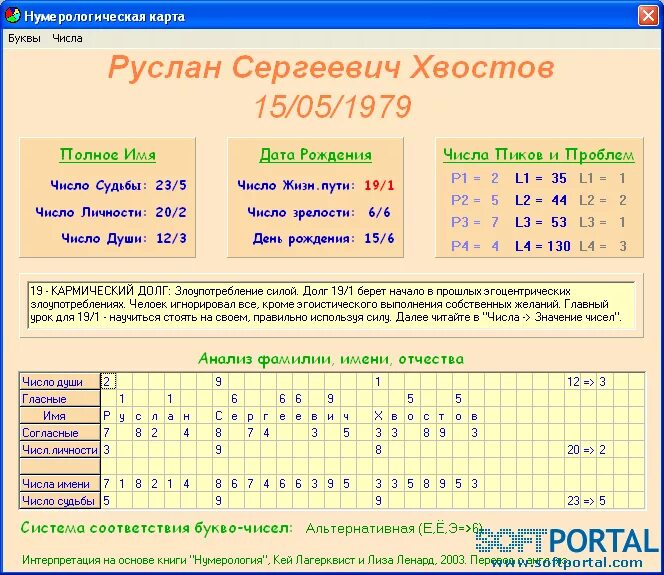Select the name title Руслан Сергеевич Хвостов

(331, 68)
